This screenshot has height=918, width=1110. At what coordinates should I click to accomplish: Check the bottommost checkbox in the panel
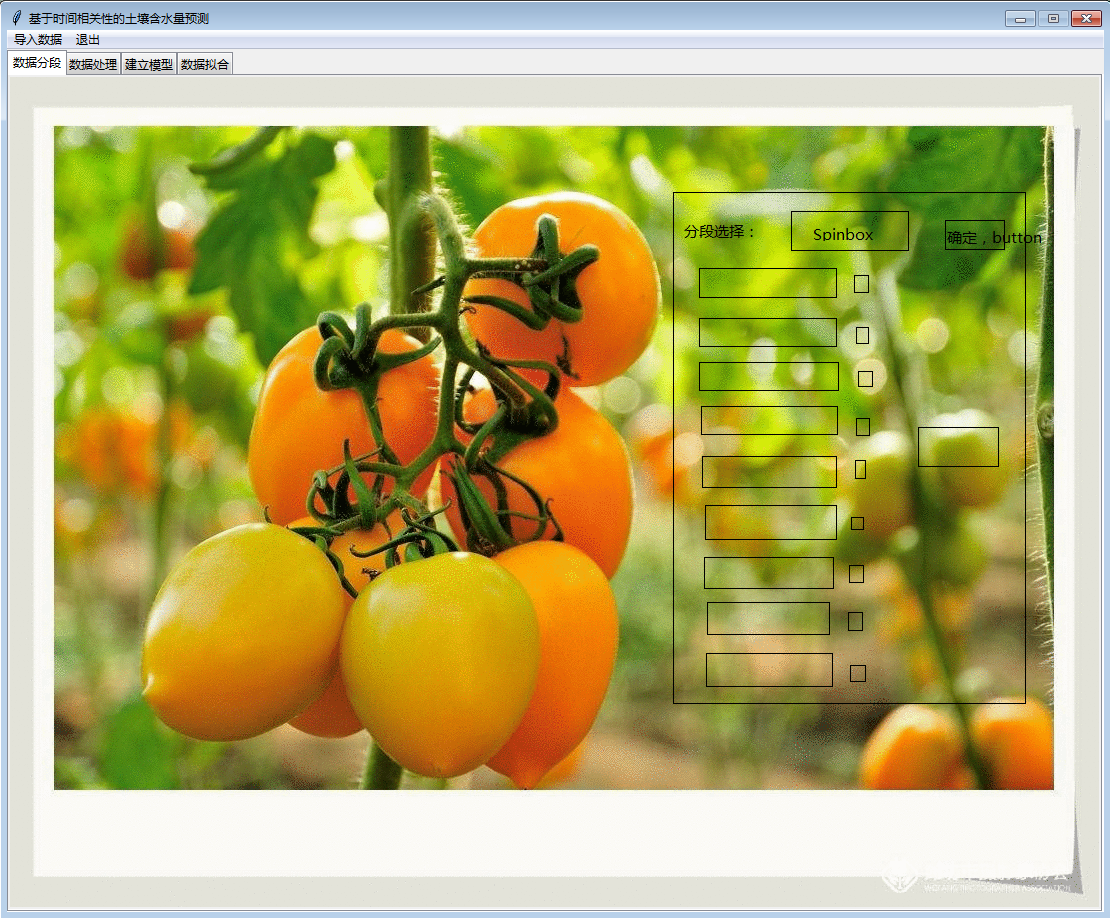click(x=857, y=673)
